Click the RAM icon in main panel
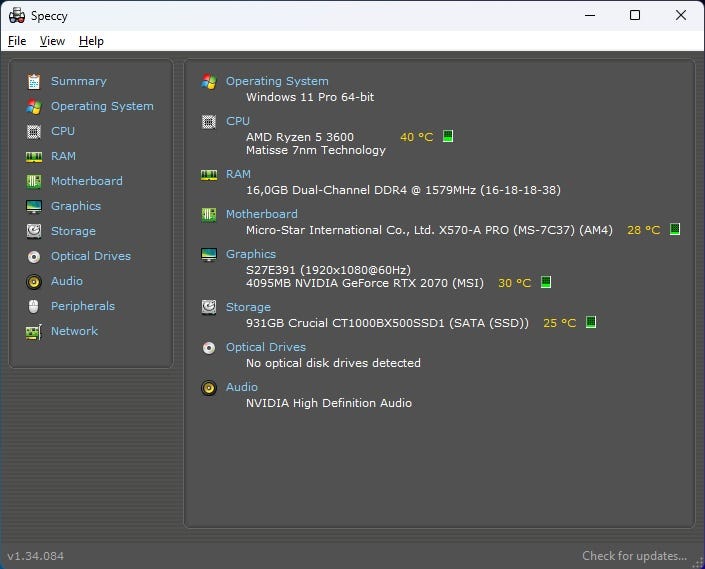Viewport: 705px width, 569px height. (x=209, y=174)
